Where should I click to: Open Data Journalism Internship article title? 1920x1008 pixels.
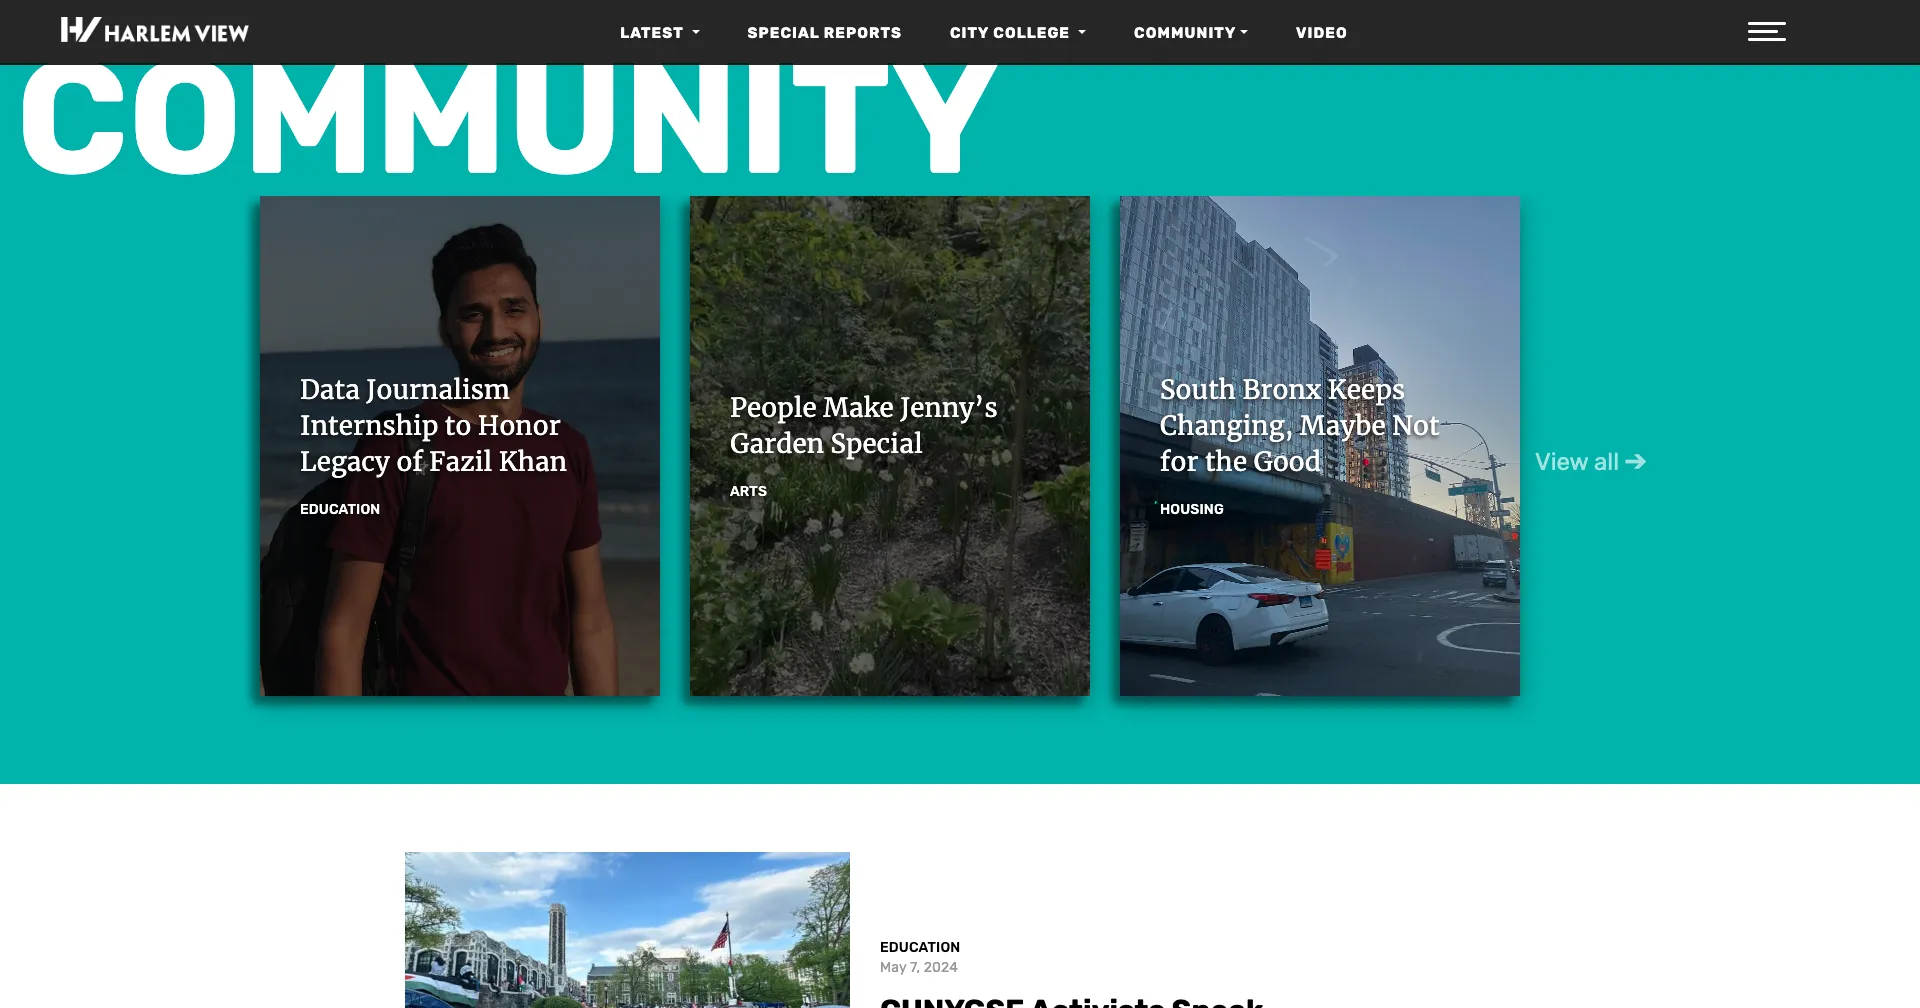(433, 425)
